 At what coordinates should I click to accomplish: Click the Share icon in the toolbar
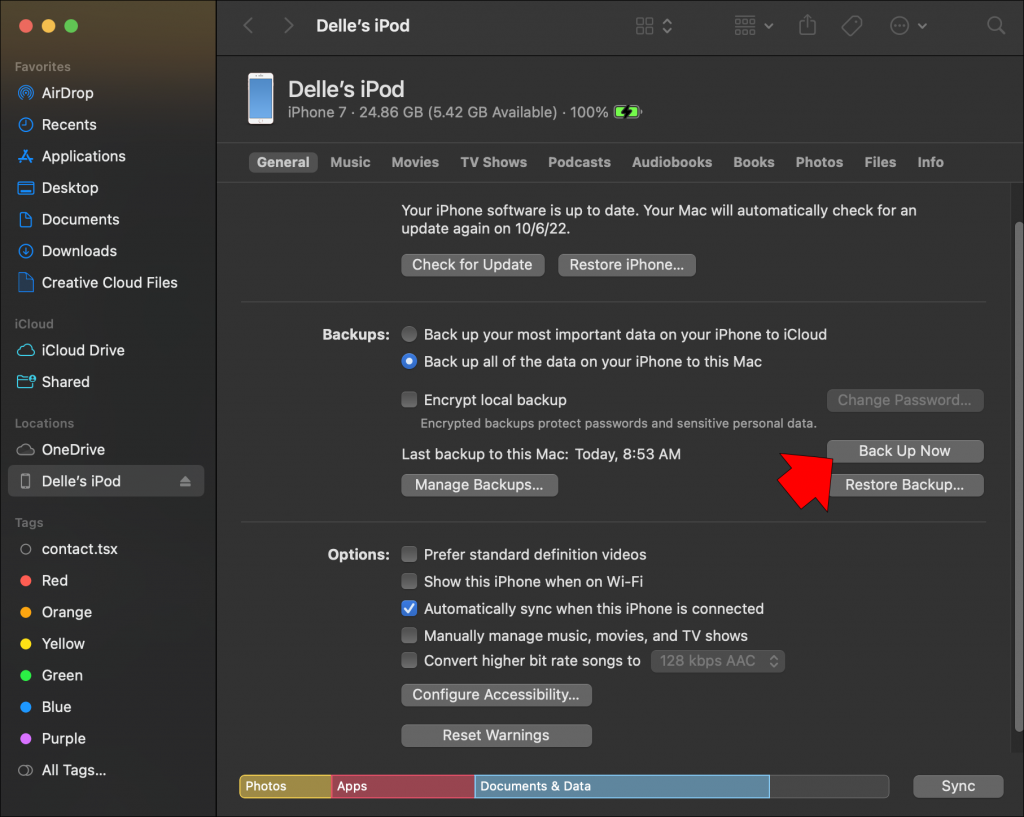pyautogui.click(x=807, y=25)
